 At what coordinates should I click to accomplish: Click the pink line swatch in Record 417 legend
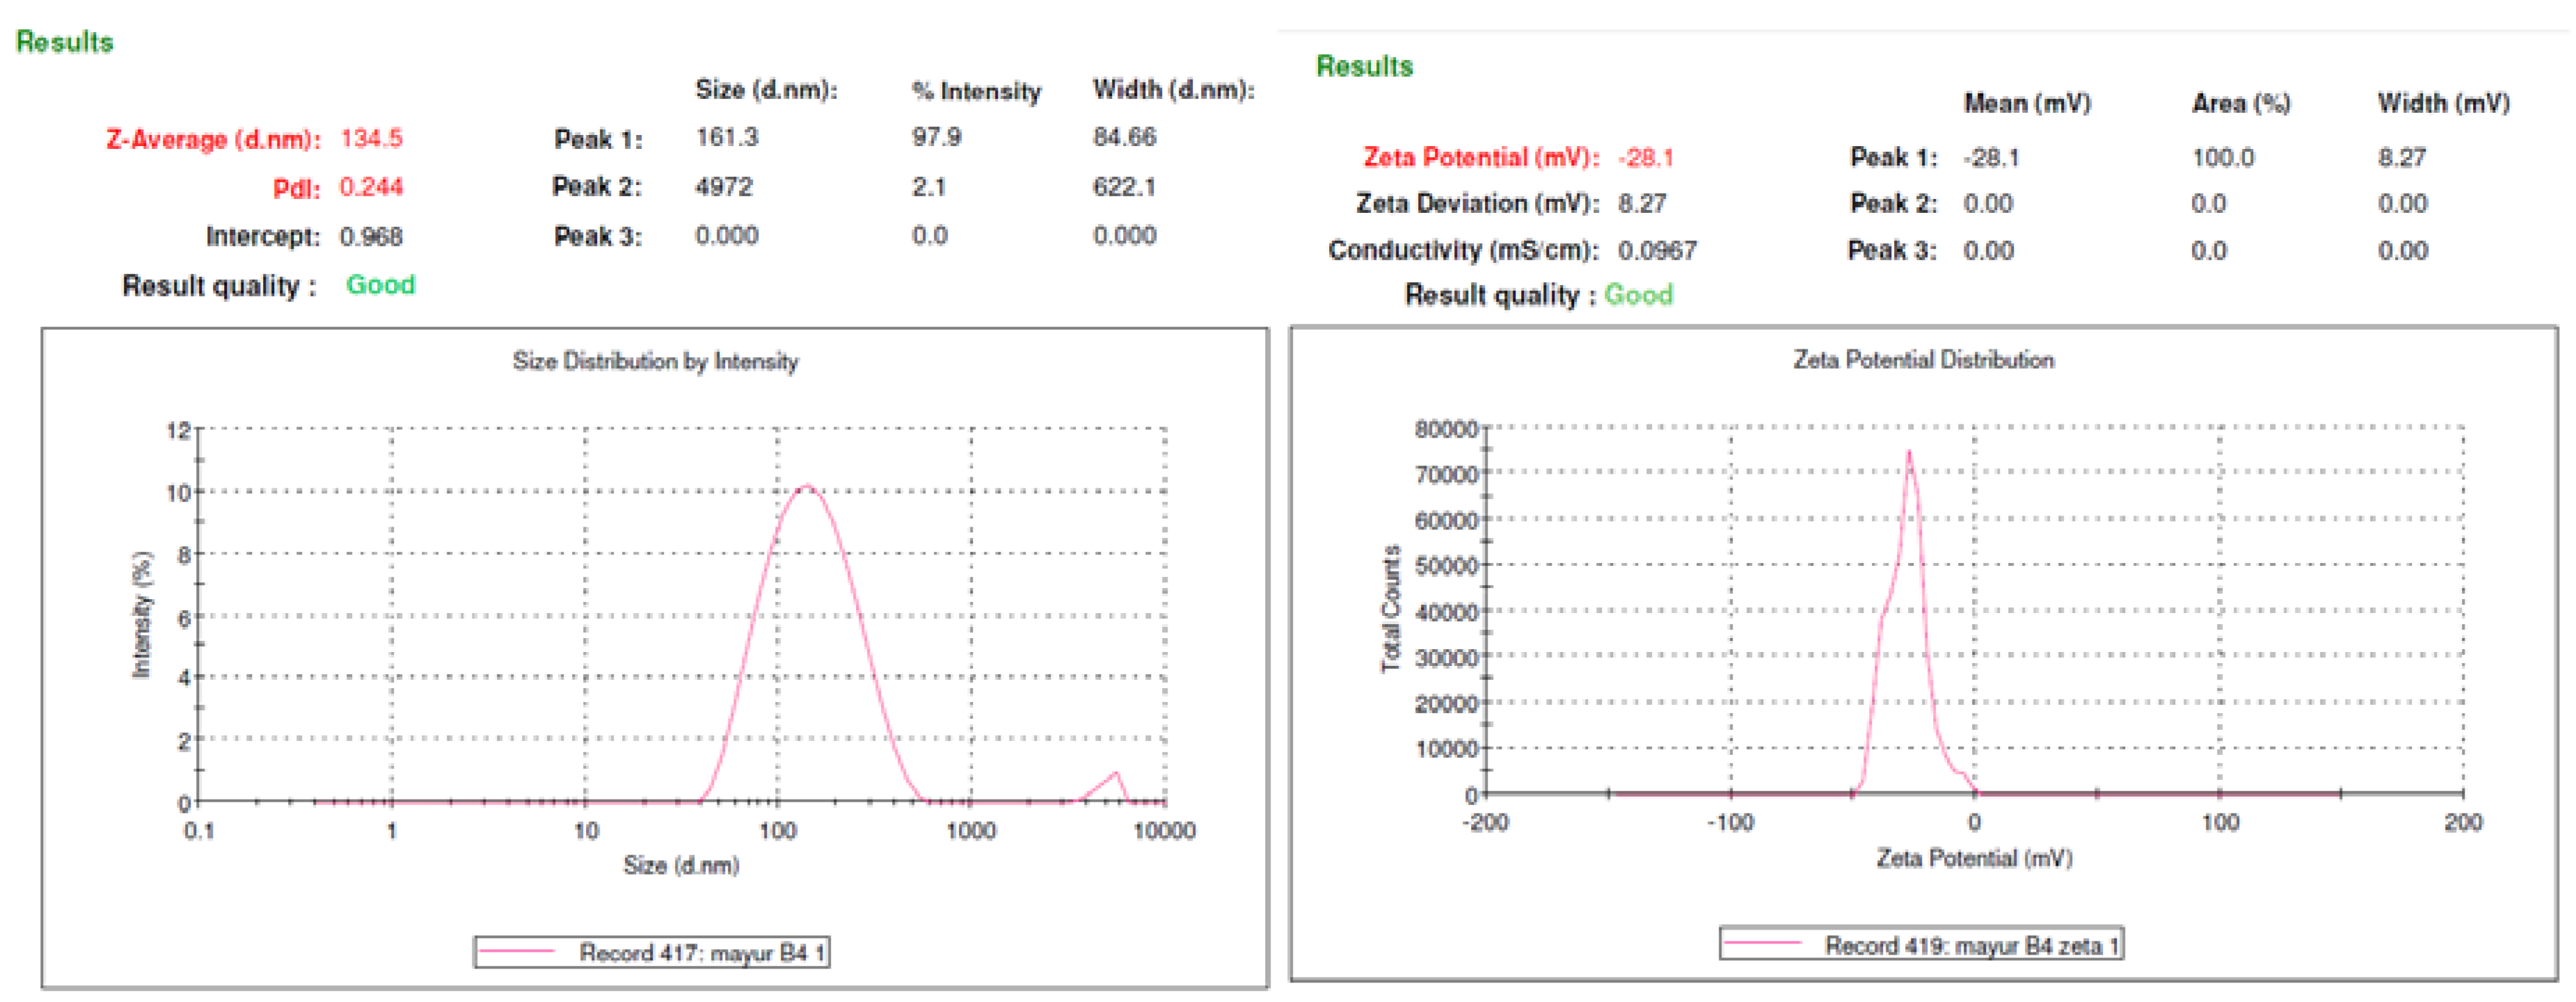click(517, 952)
